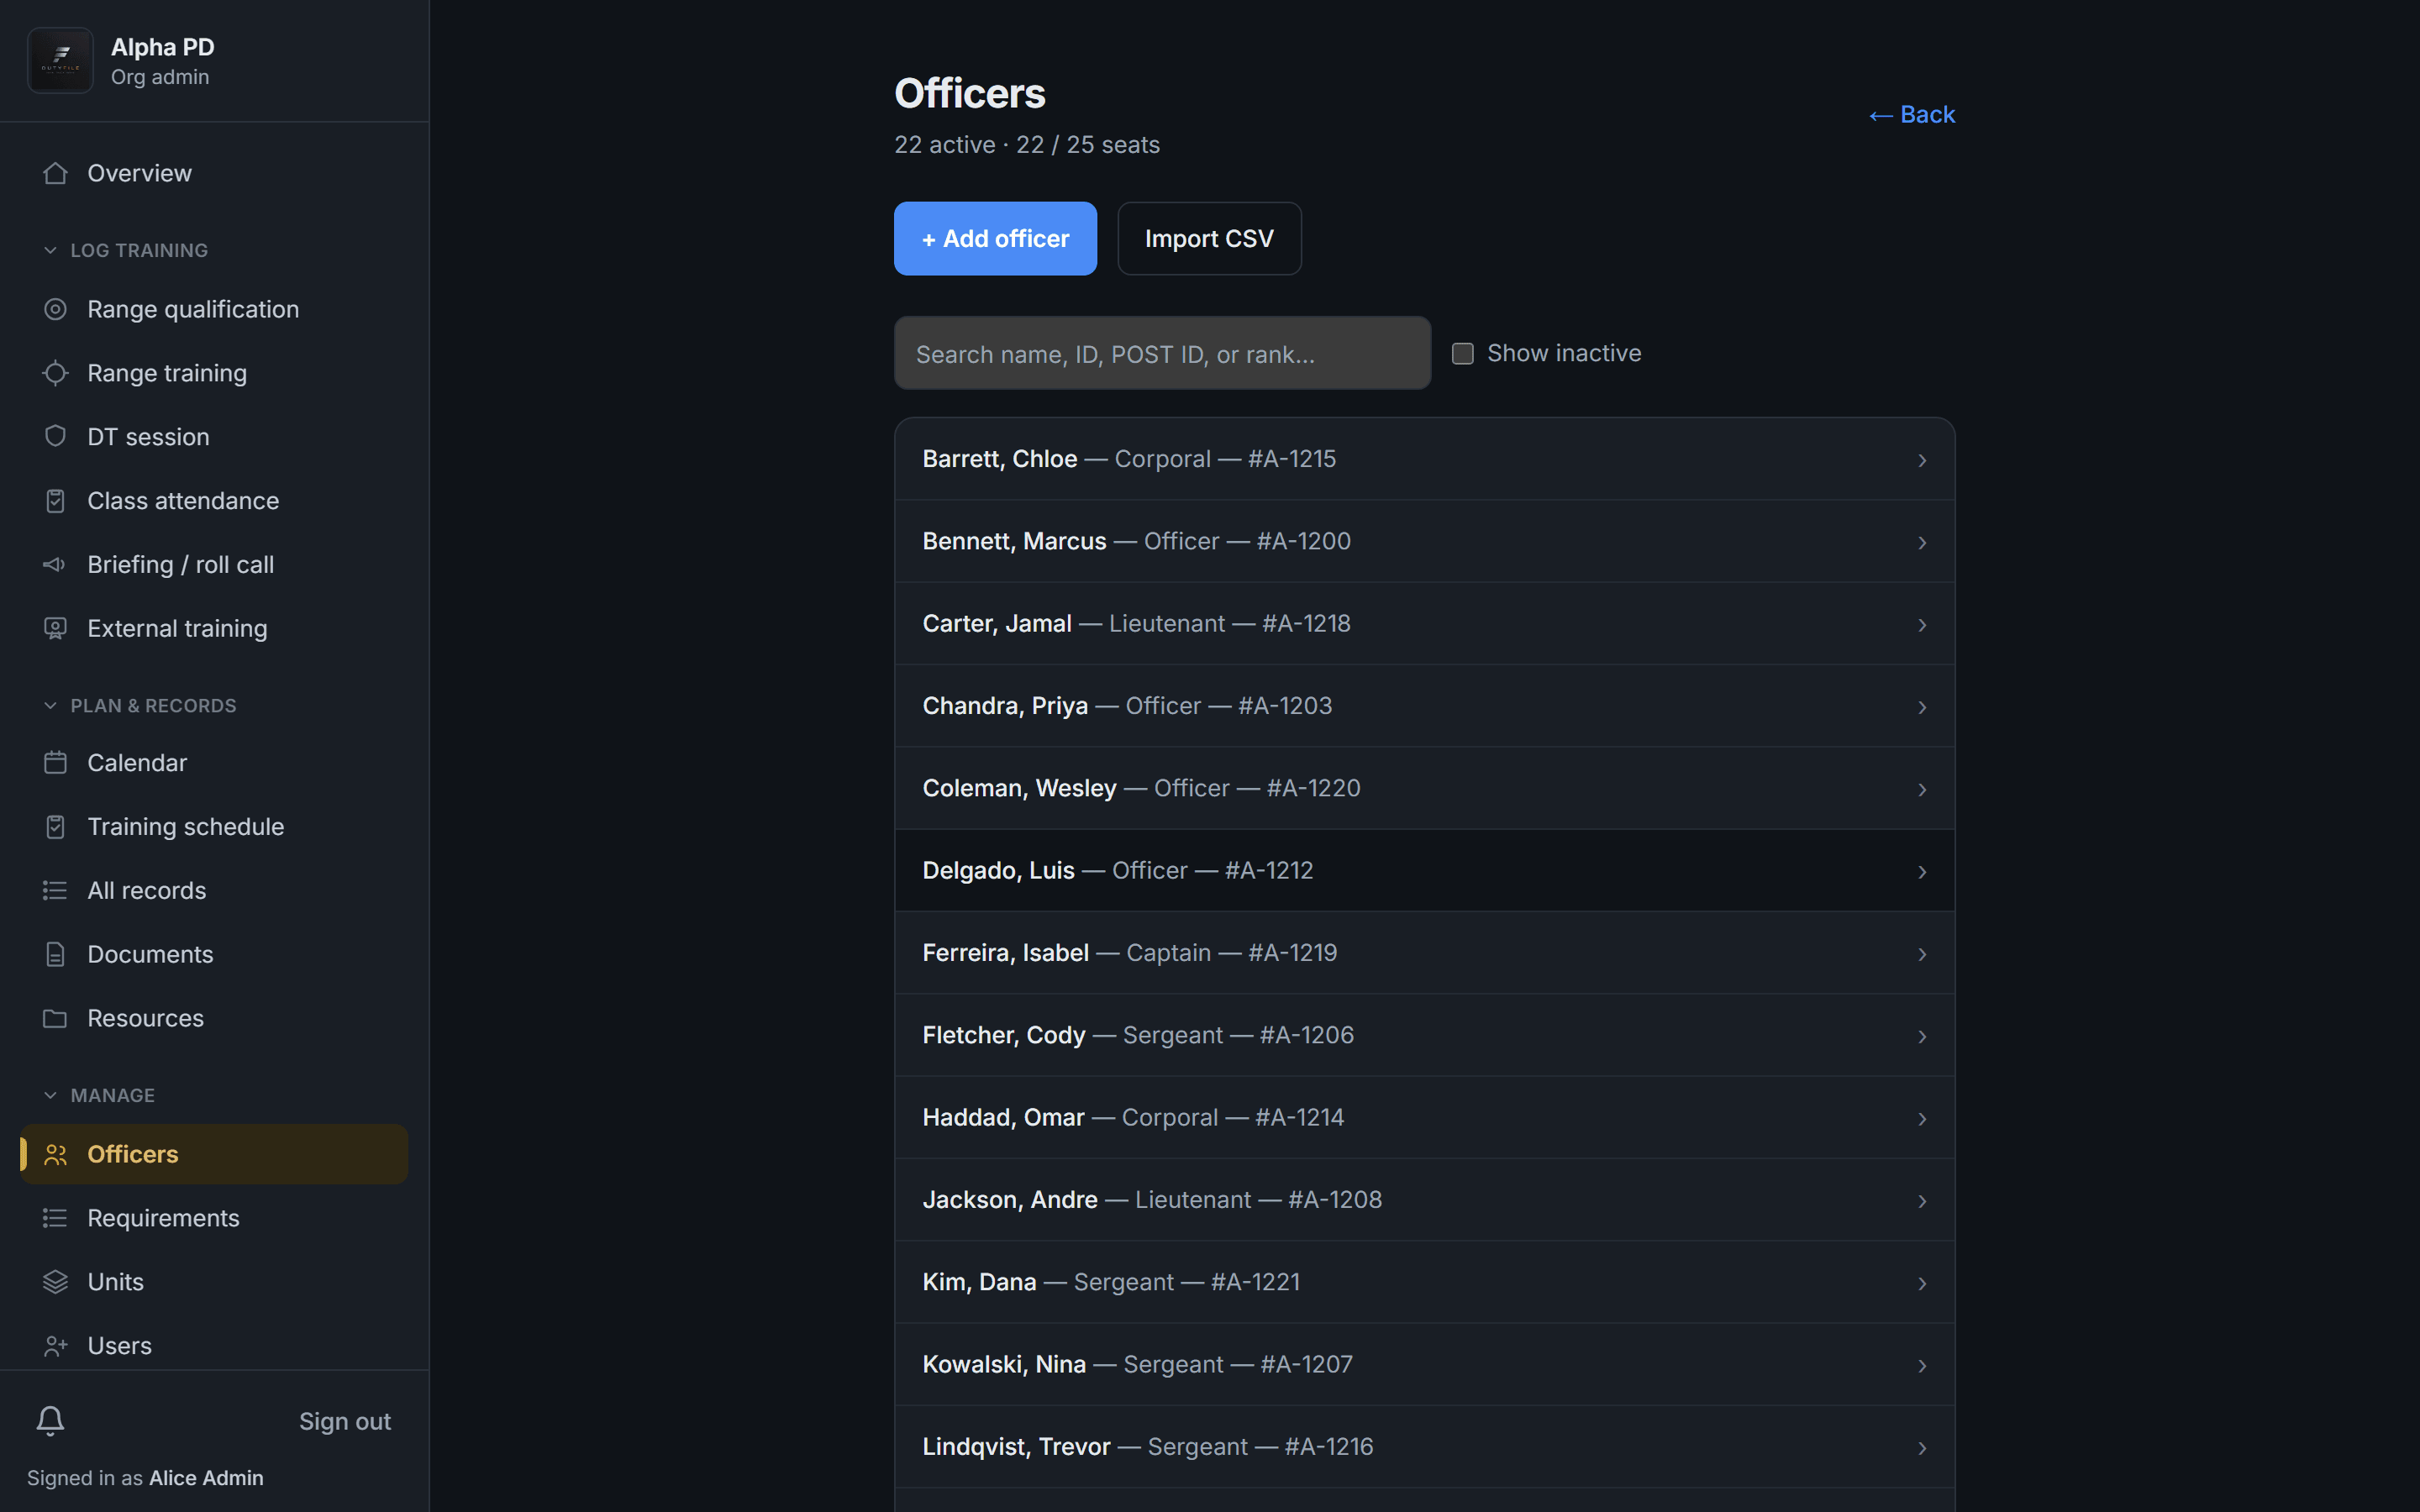The image size is (2420, 1512).
Task: Open Bennett, Marcus row chevron
Action: (x=1922, y=542)
